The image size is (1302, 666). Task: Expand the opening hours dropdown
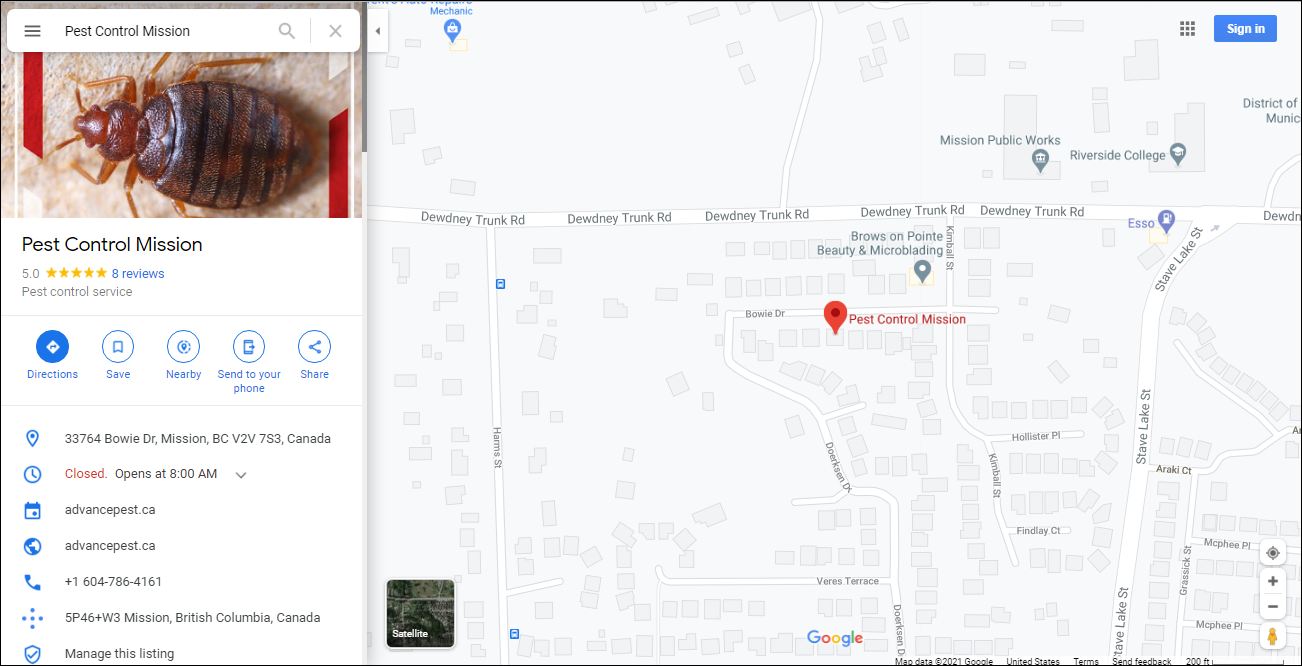pos(241,475)
